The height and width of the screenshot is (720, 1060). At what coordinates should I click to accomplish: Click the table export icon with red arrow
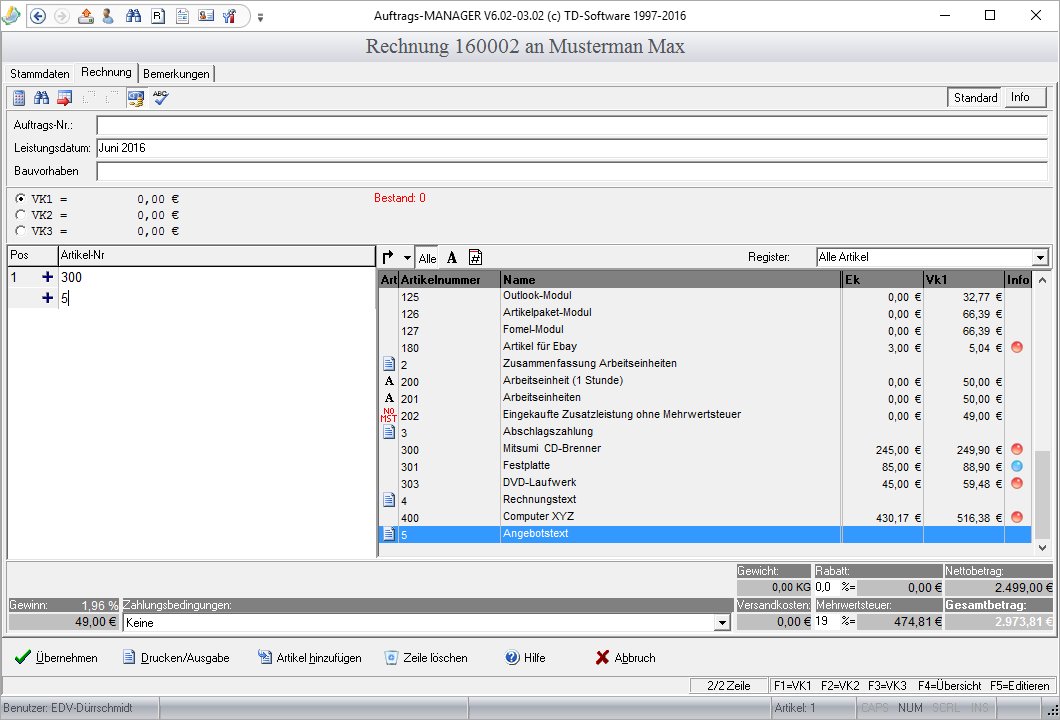tap(65, 98)
